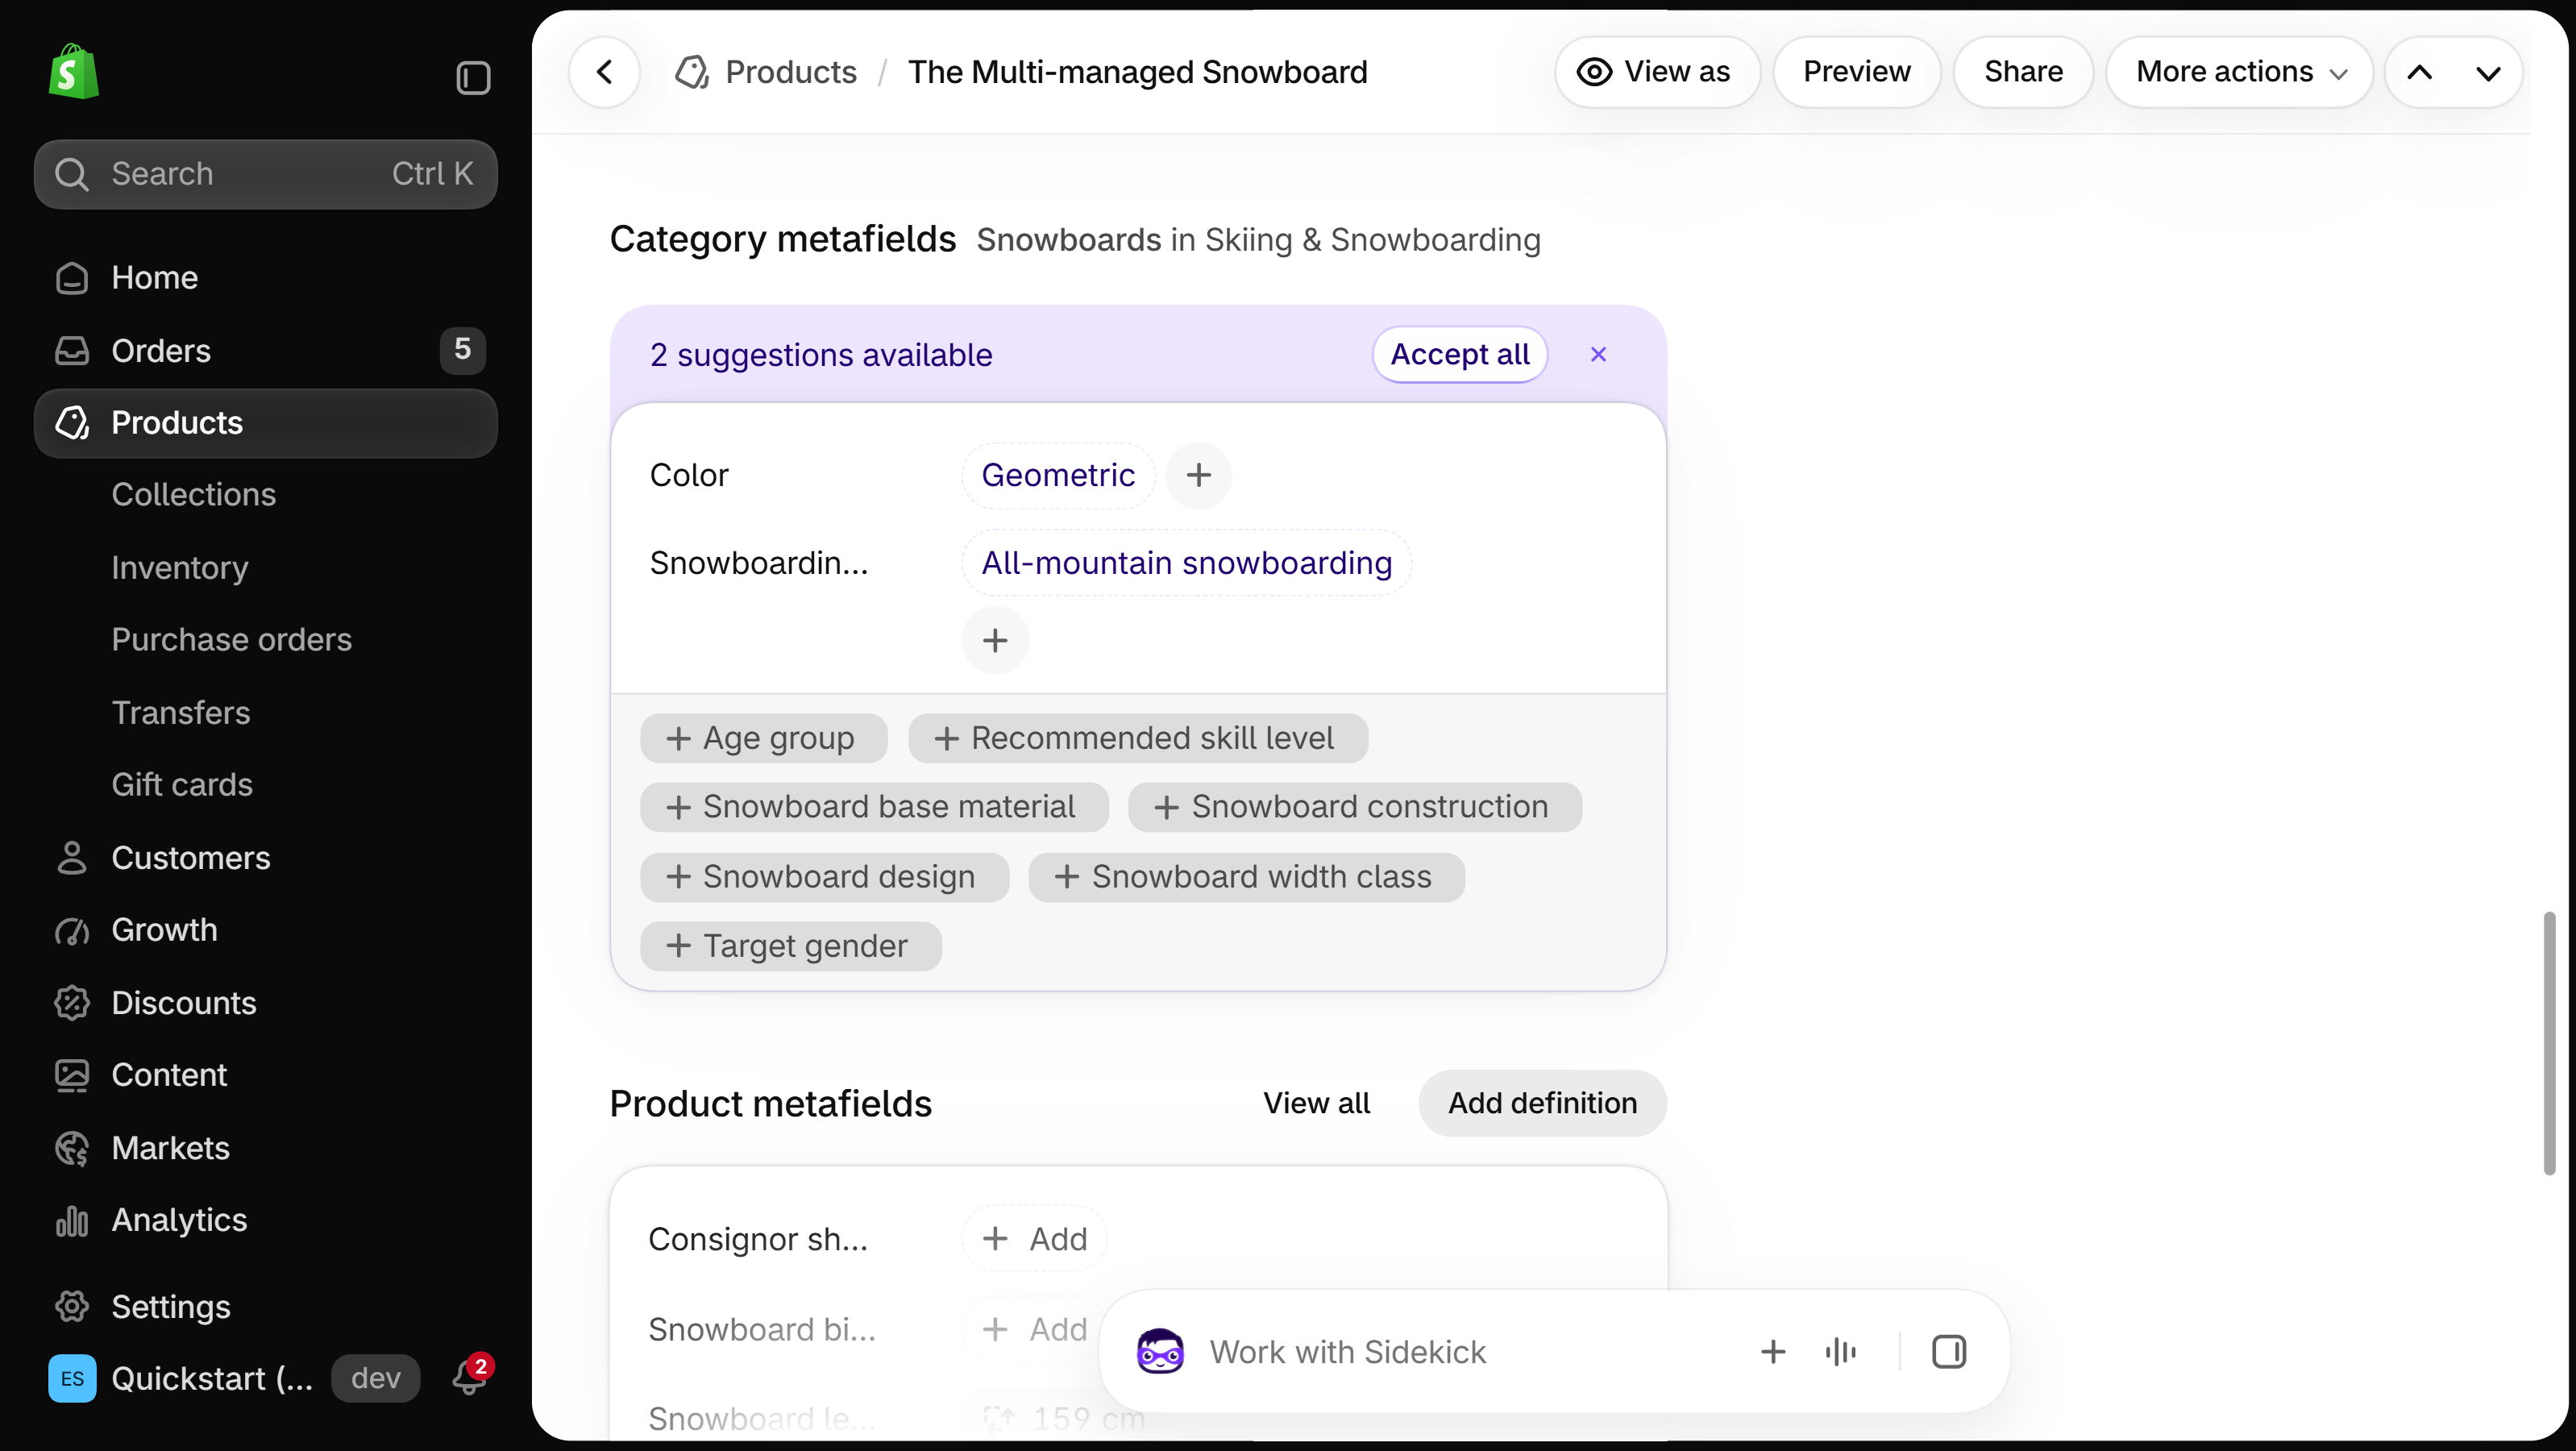Screen dimensions: 2576x1451
Task: Open Customers in the sidebar
Action: click(265, 857)
